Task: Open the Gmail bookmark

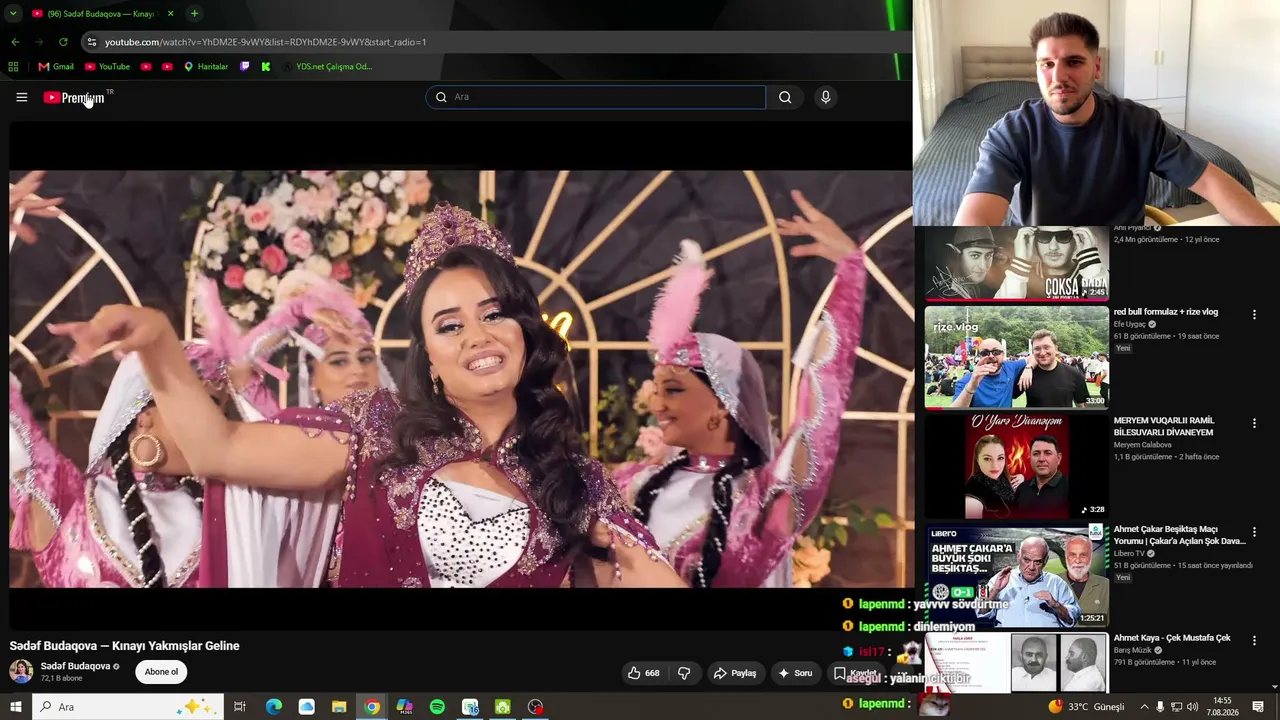Action: click(56, 67)
